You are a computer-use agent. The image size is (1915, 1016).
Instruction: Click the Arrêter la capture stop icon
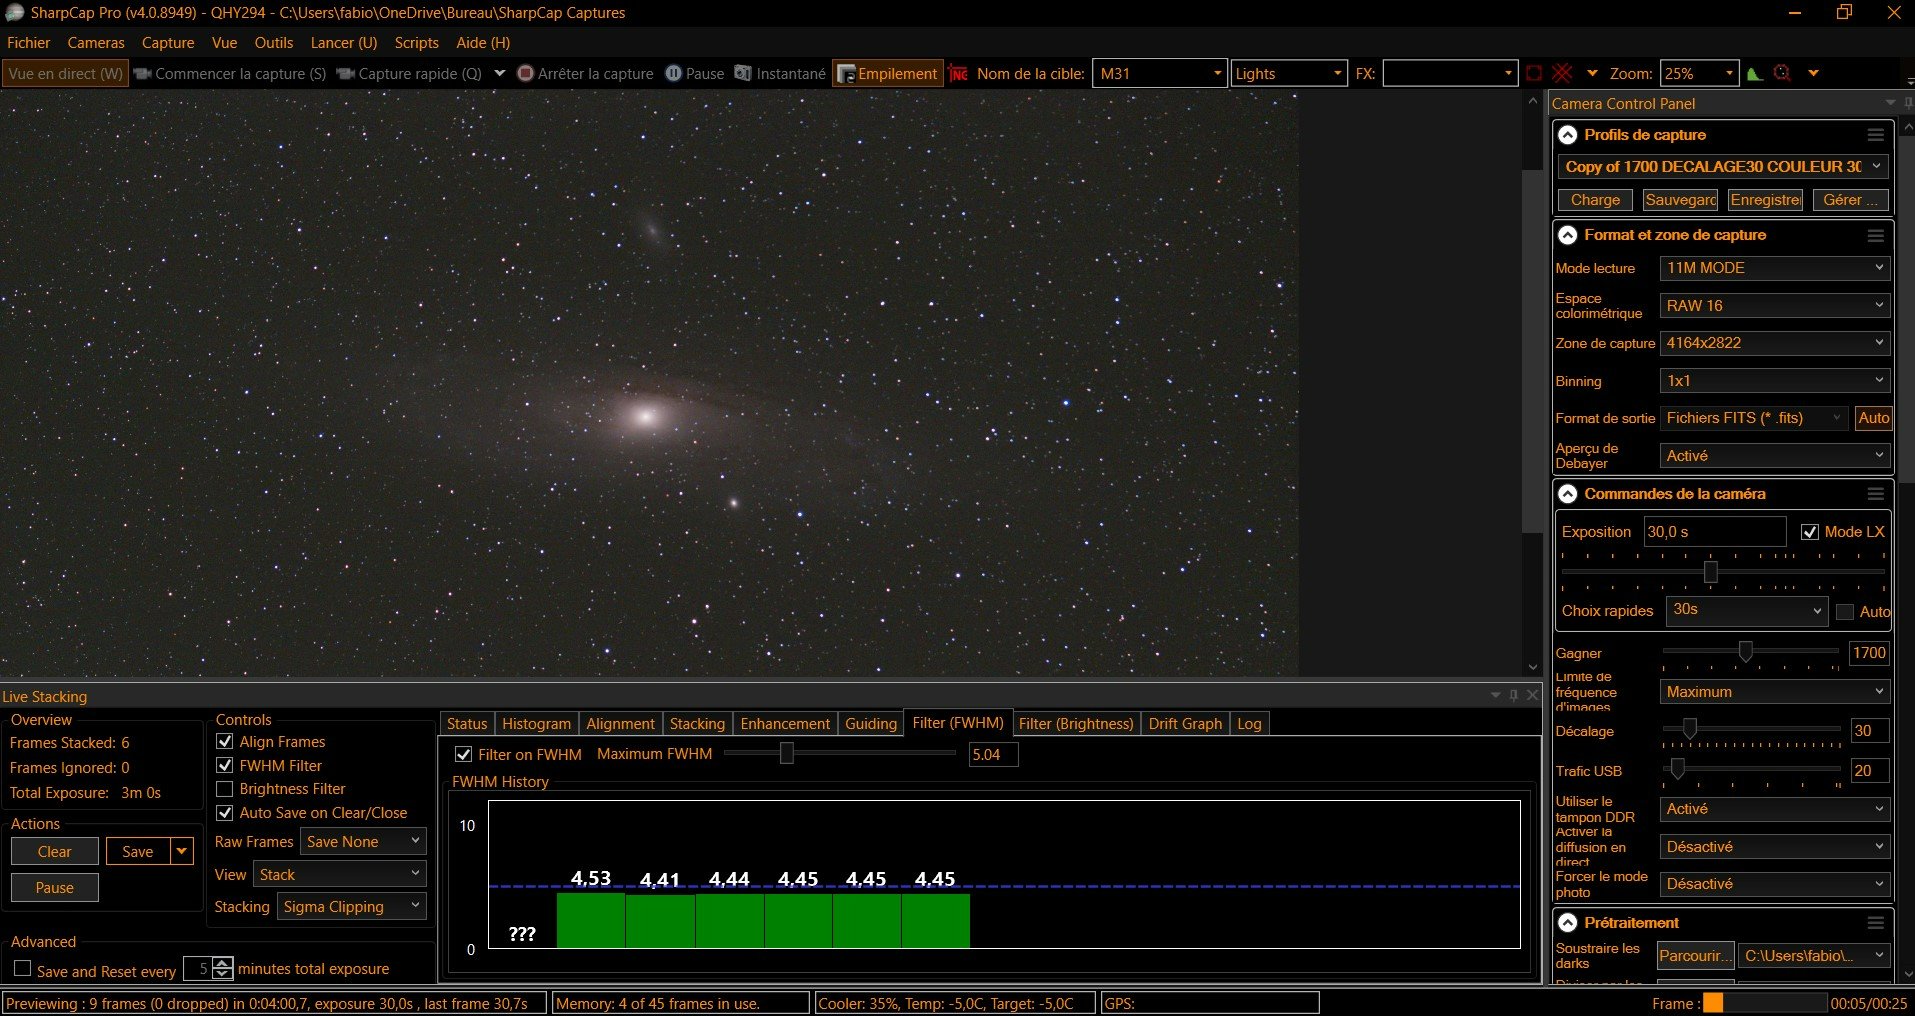coord(526,73)
